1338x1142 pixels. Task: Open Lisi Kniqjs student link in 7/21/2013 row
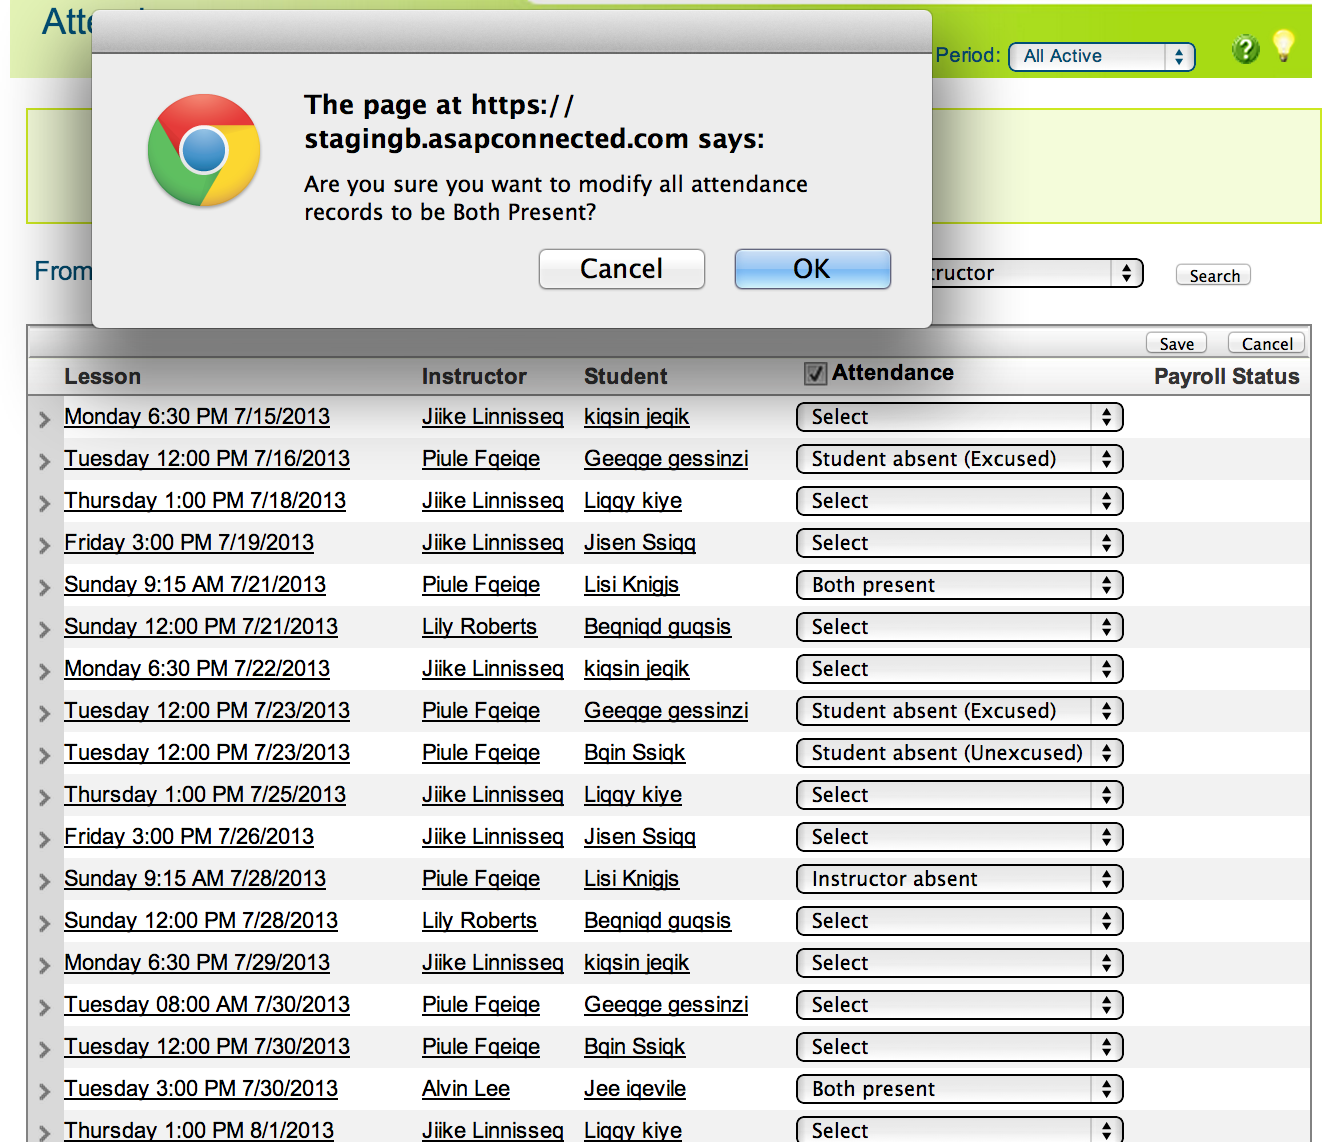tap(632, 585)
